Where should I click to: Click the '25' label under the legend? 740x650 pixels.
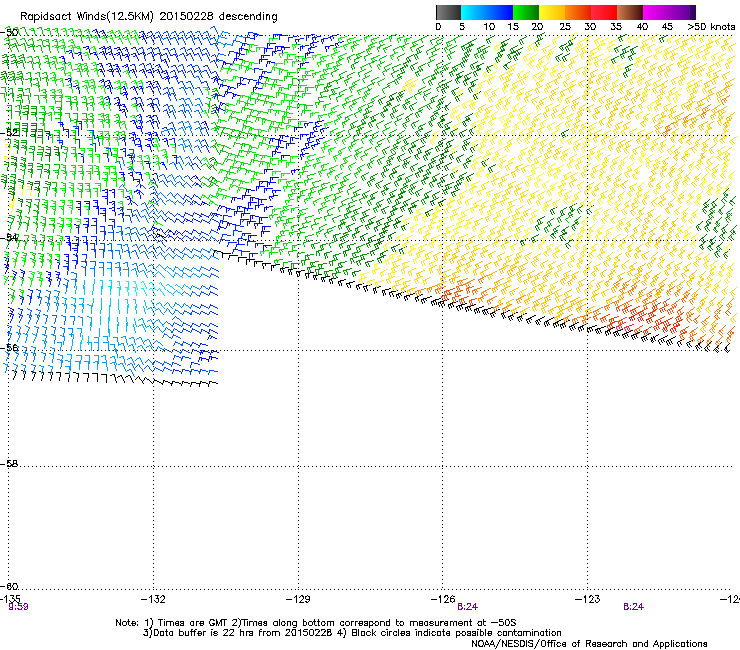pos(565,27)
